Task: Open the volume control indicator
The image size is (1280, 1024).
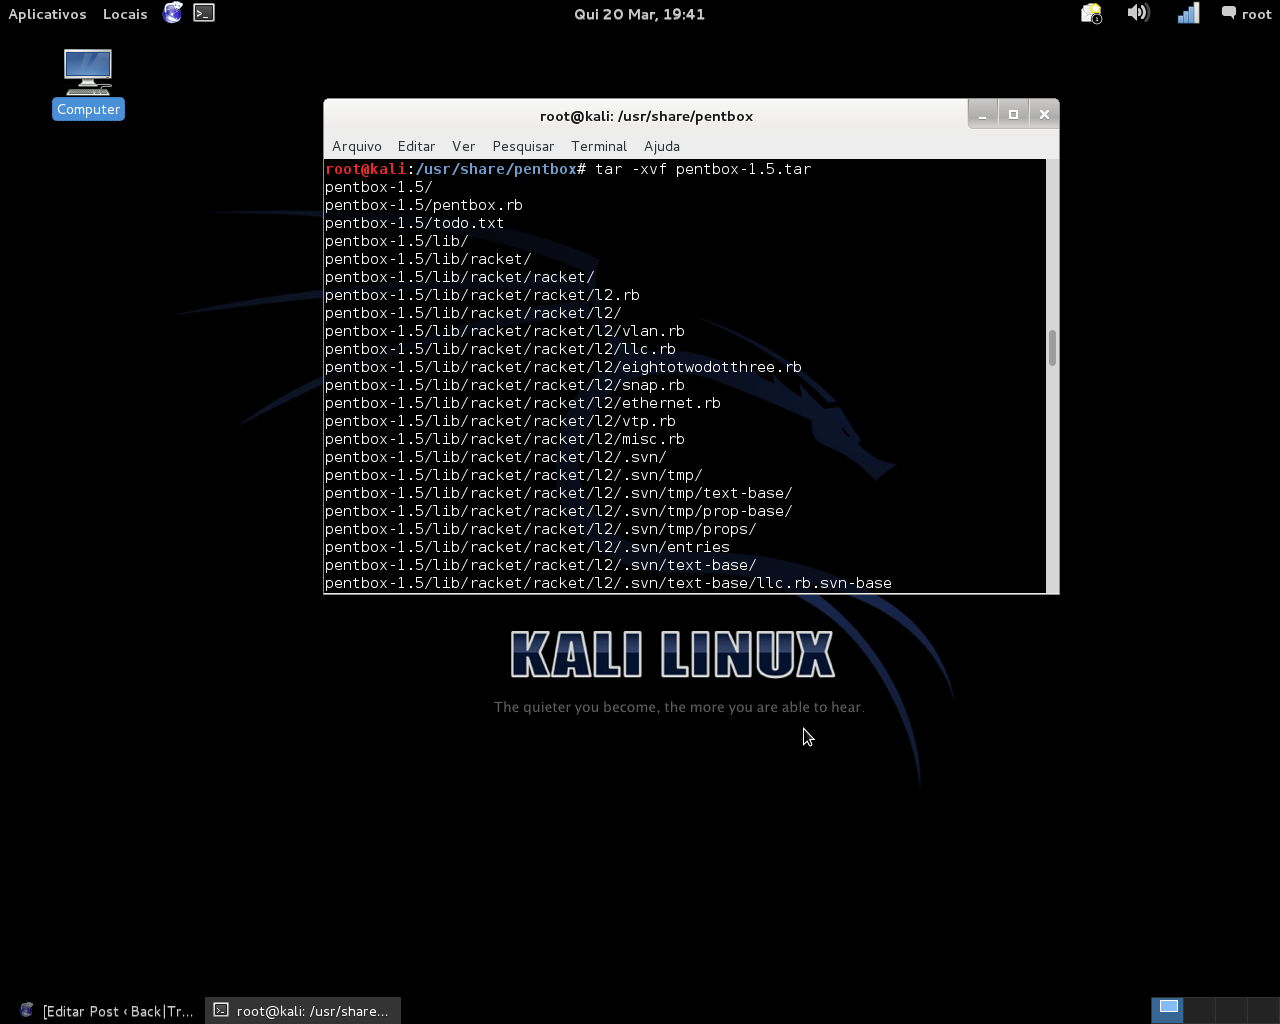Action: [x=1138, y=13]
